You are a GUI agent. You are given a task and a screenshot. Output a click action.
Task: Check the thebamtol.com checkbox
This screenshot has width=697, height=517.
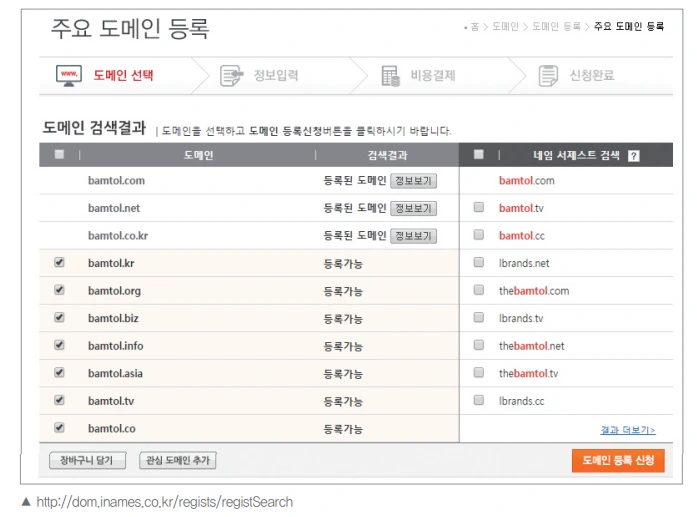click(x=479, y=290)
